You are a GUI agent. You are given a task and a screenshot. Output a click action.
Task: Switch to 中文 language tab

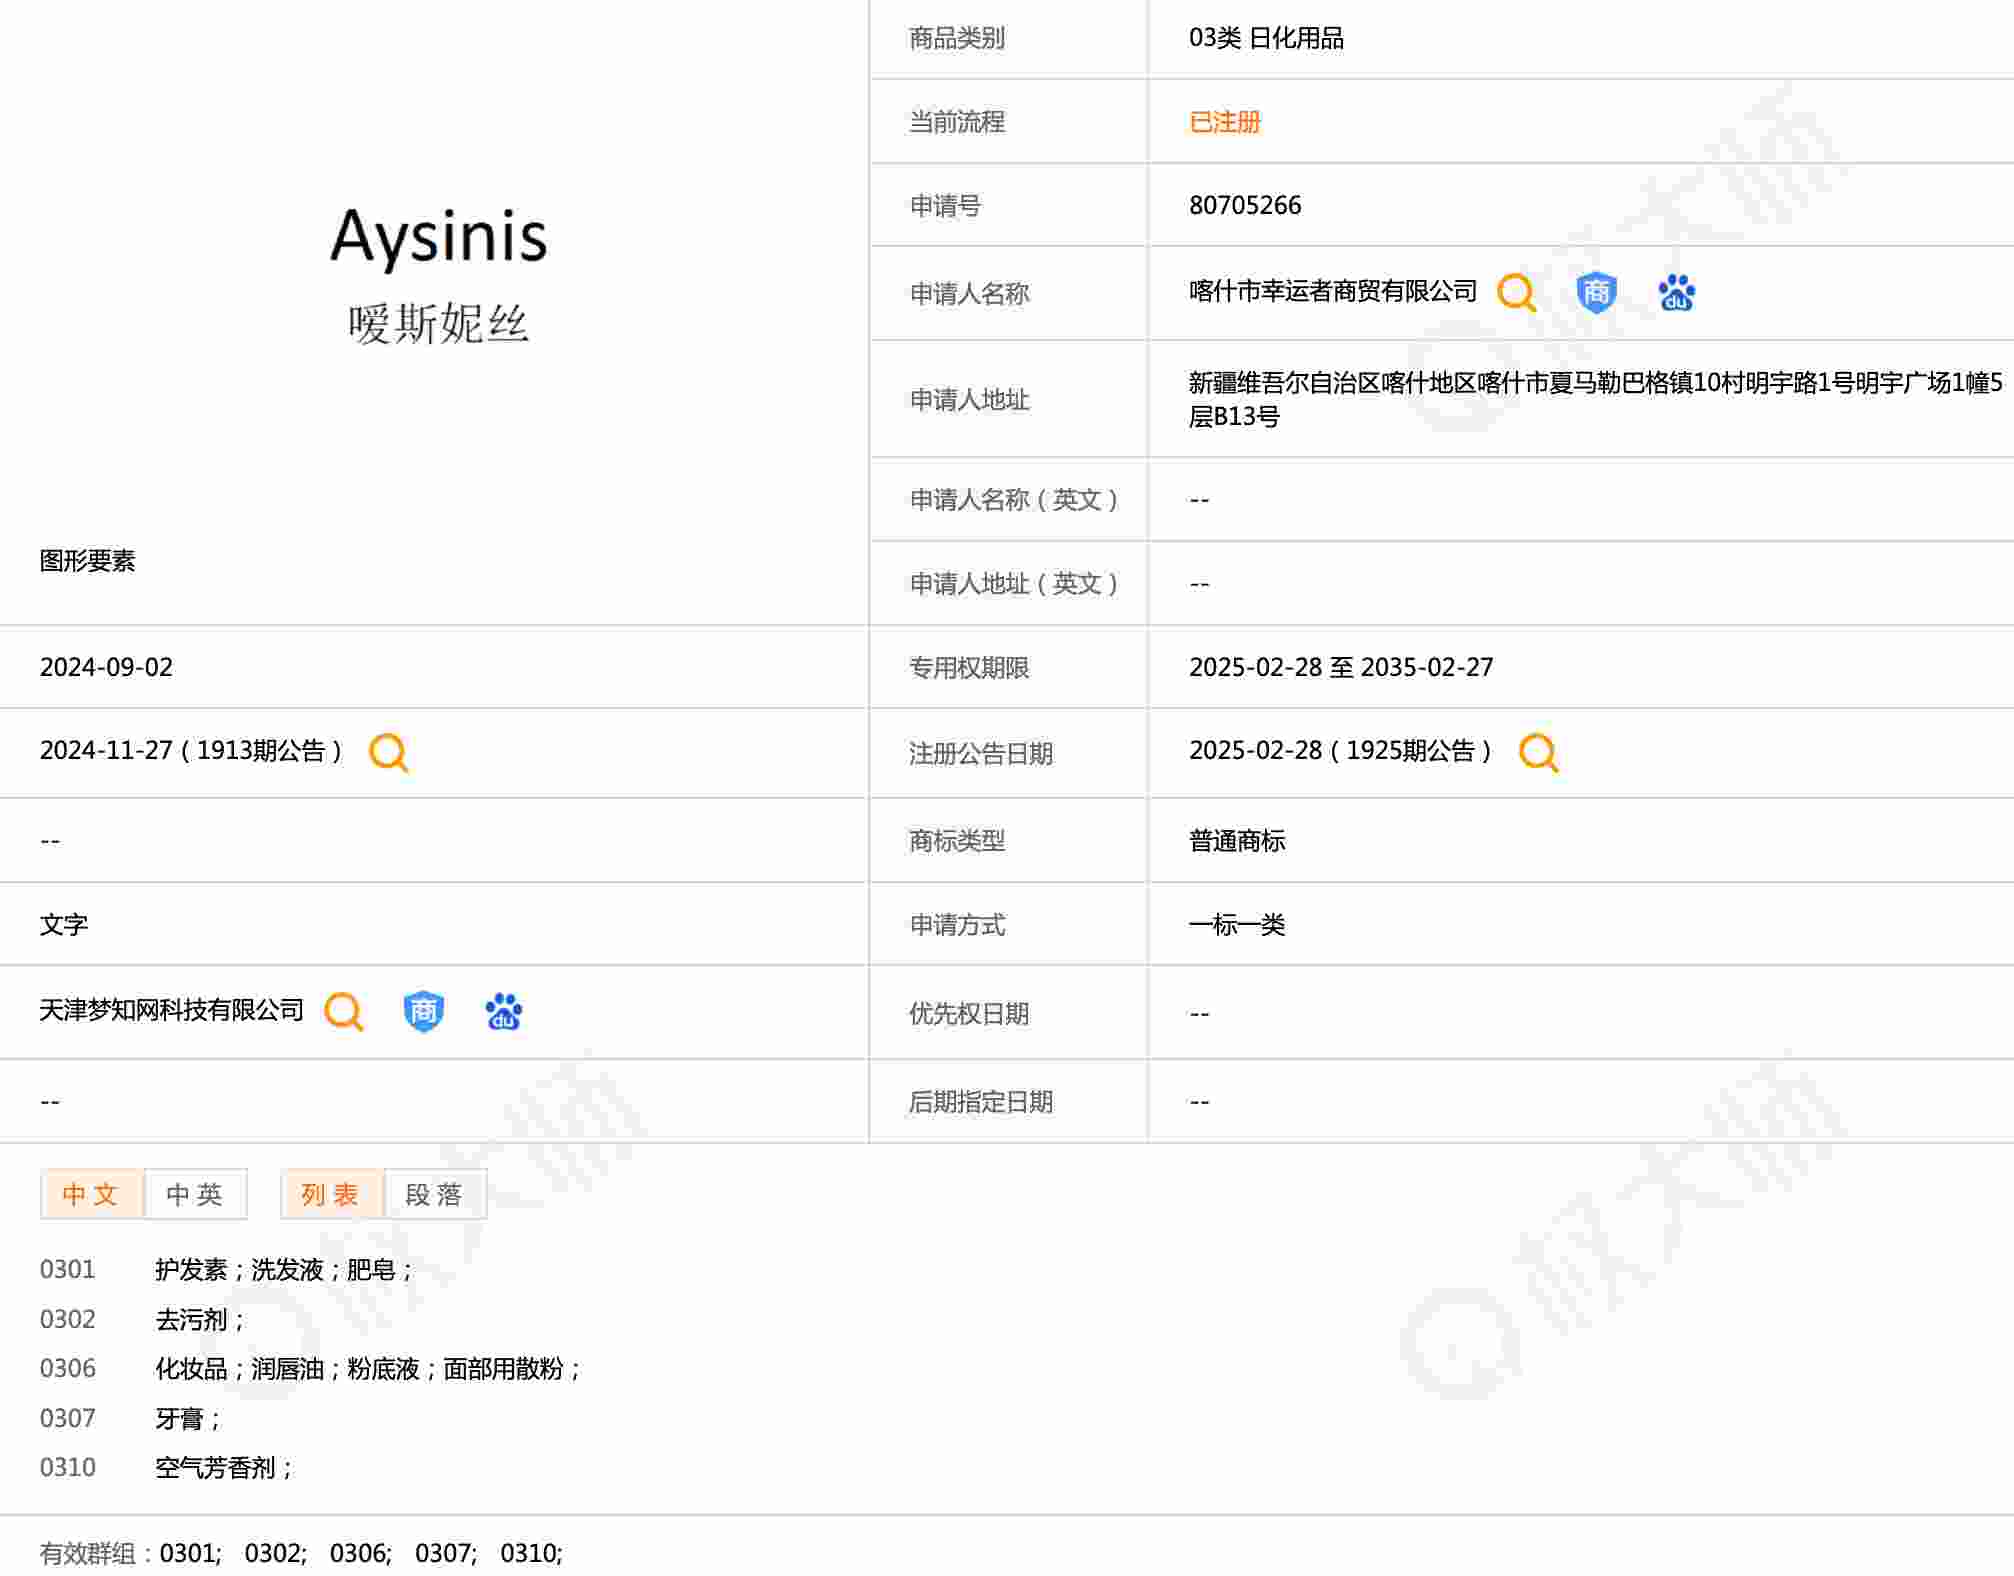[91, 1194]
